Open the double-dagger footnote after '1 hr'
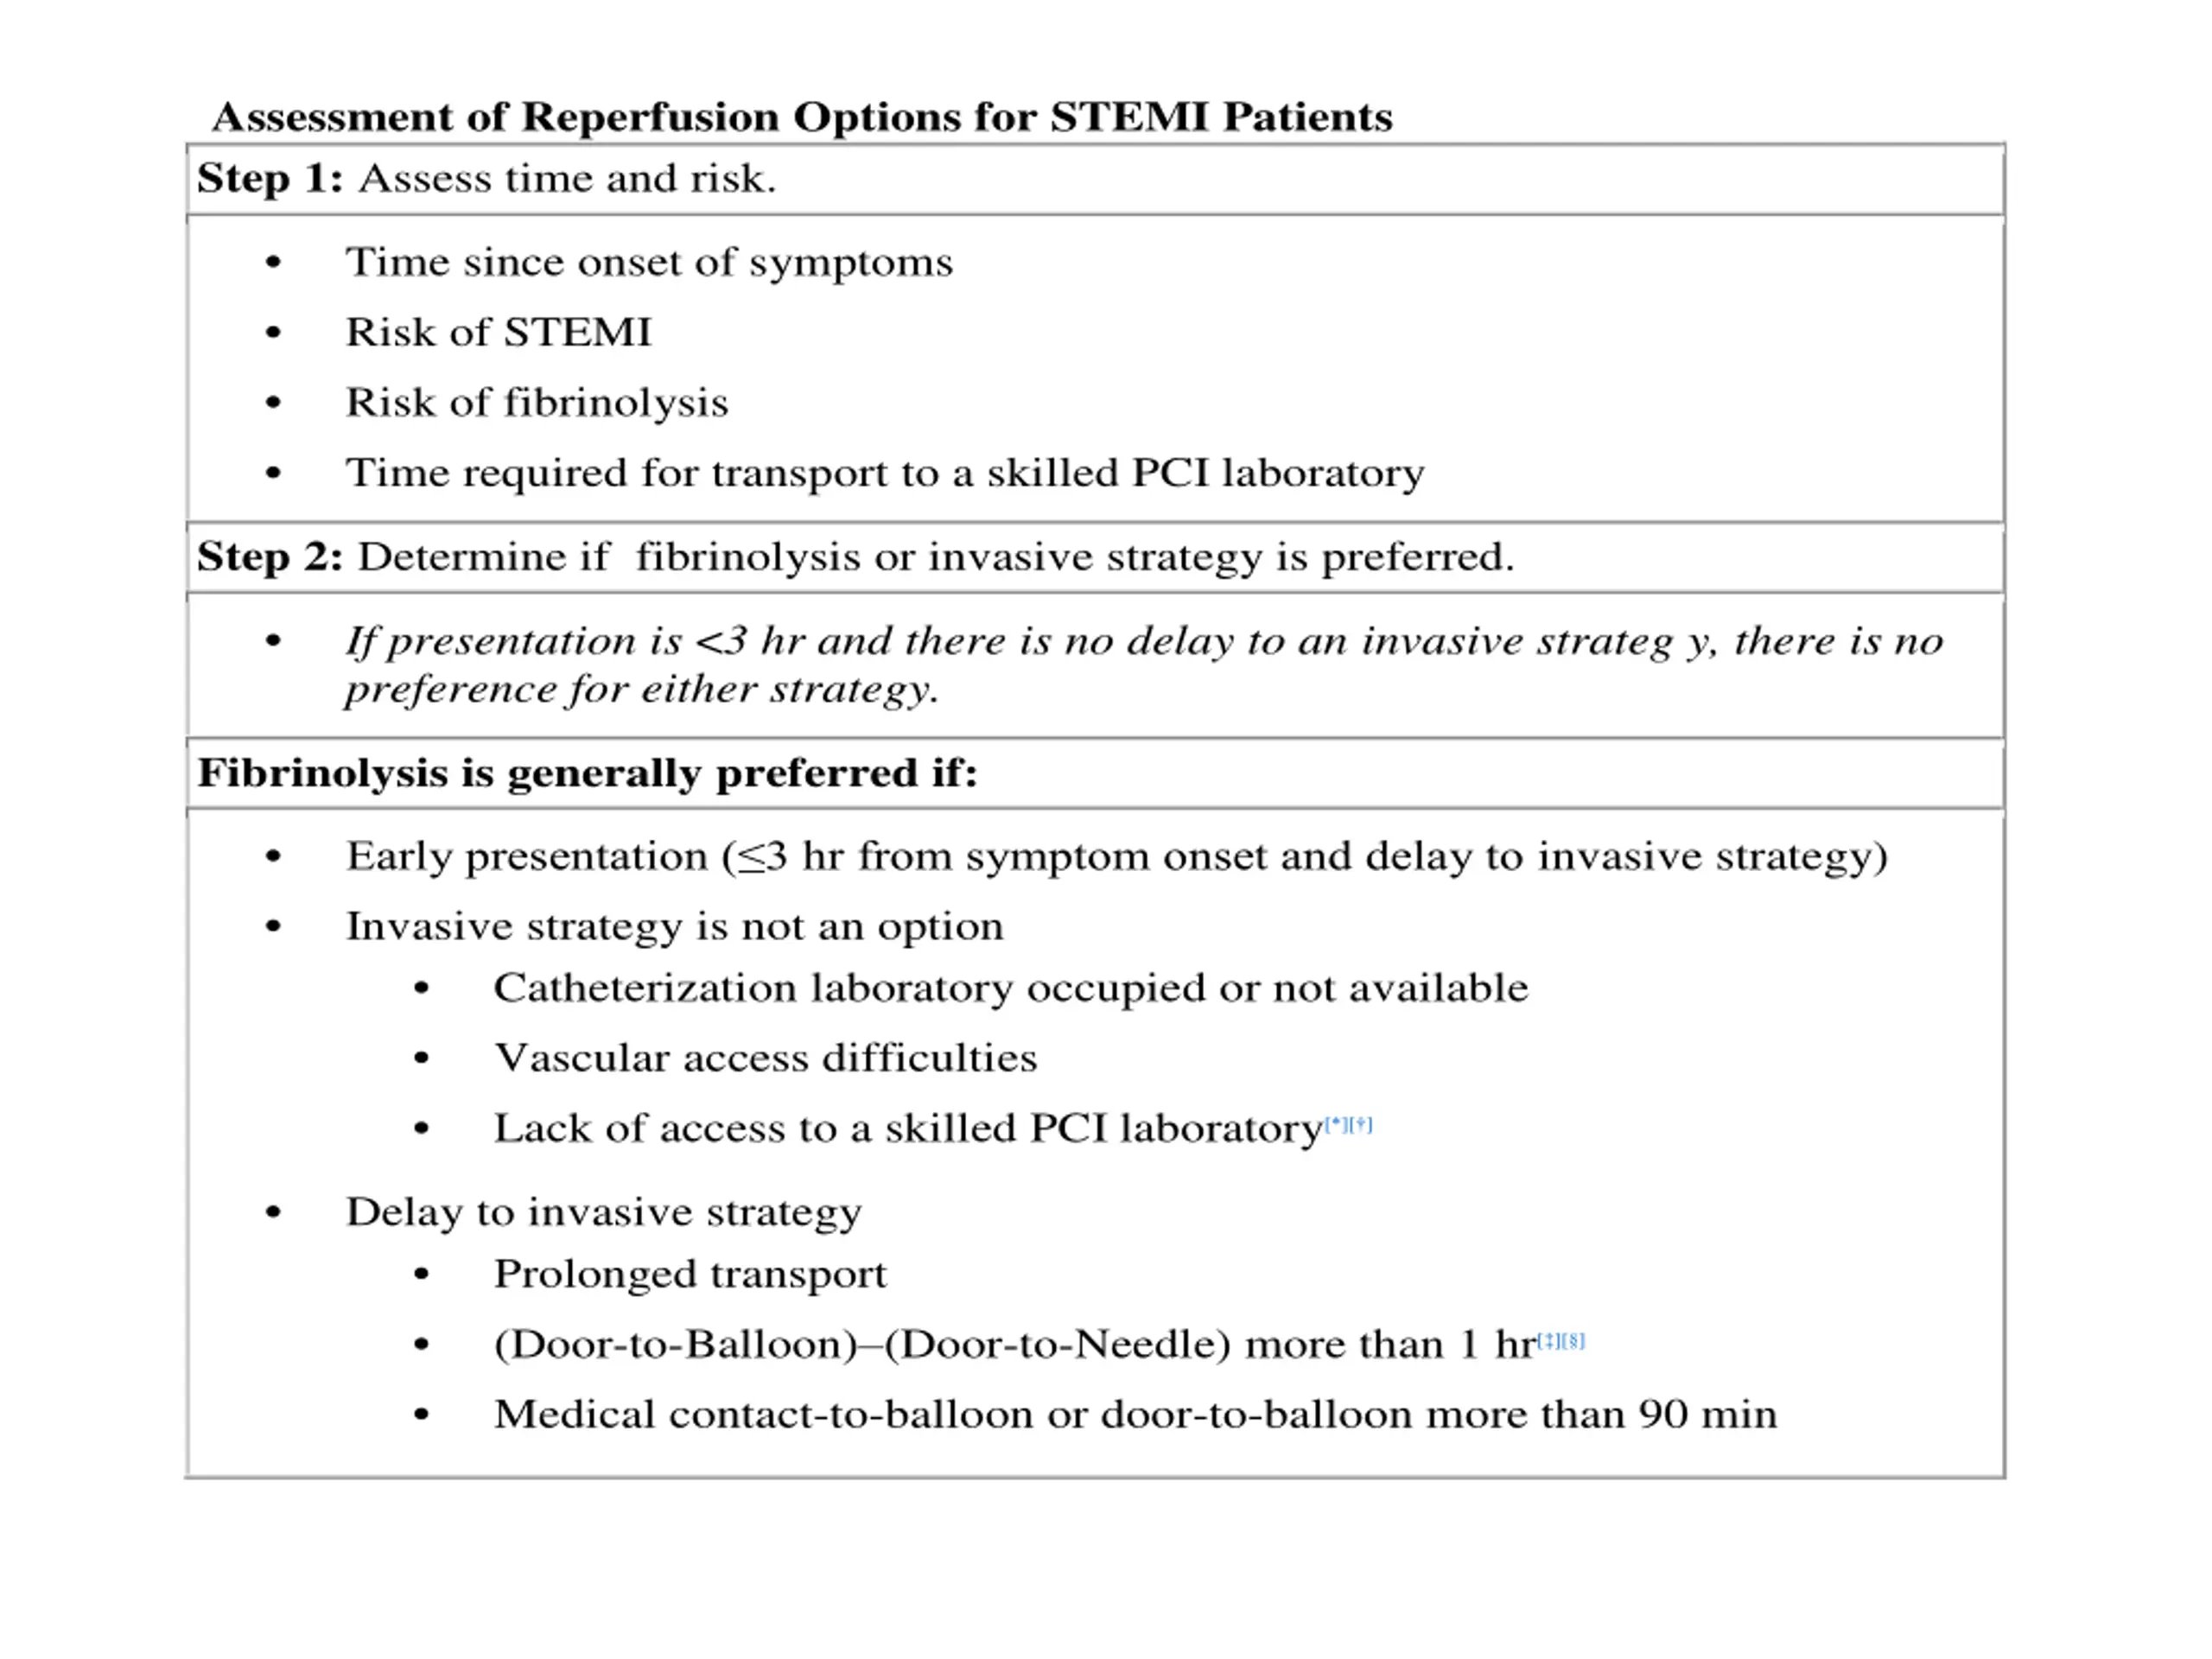The height and width of the screenshot is (1659, 2212). point(1548,1340)
